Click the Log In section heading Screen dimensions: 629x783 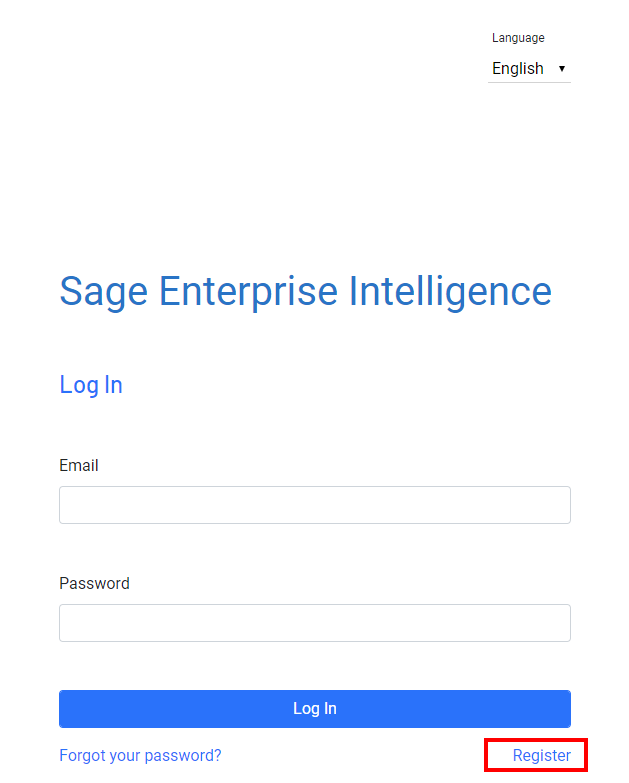[x=91, y=385]
